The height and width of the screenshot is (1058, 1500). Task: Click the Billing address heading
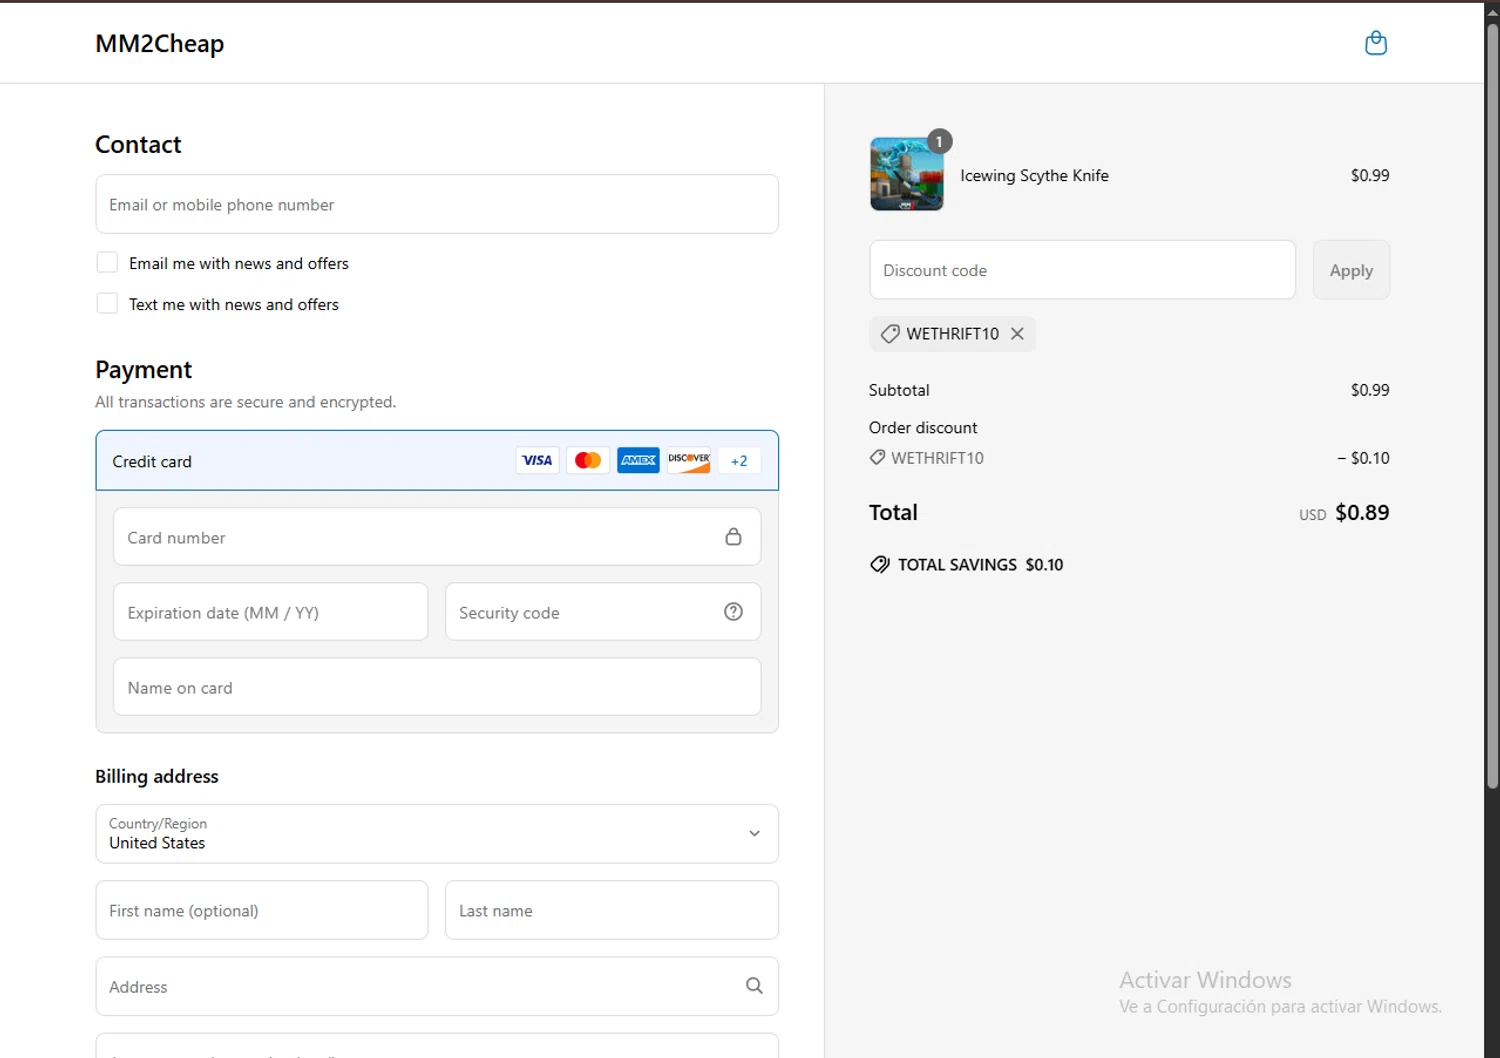pyautogui.click(x=157, y=776)
